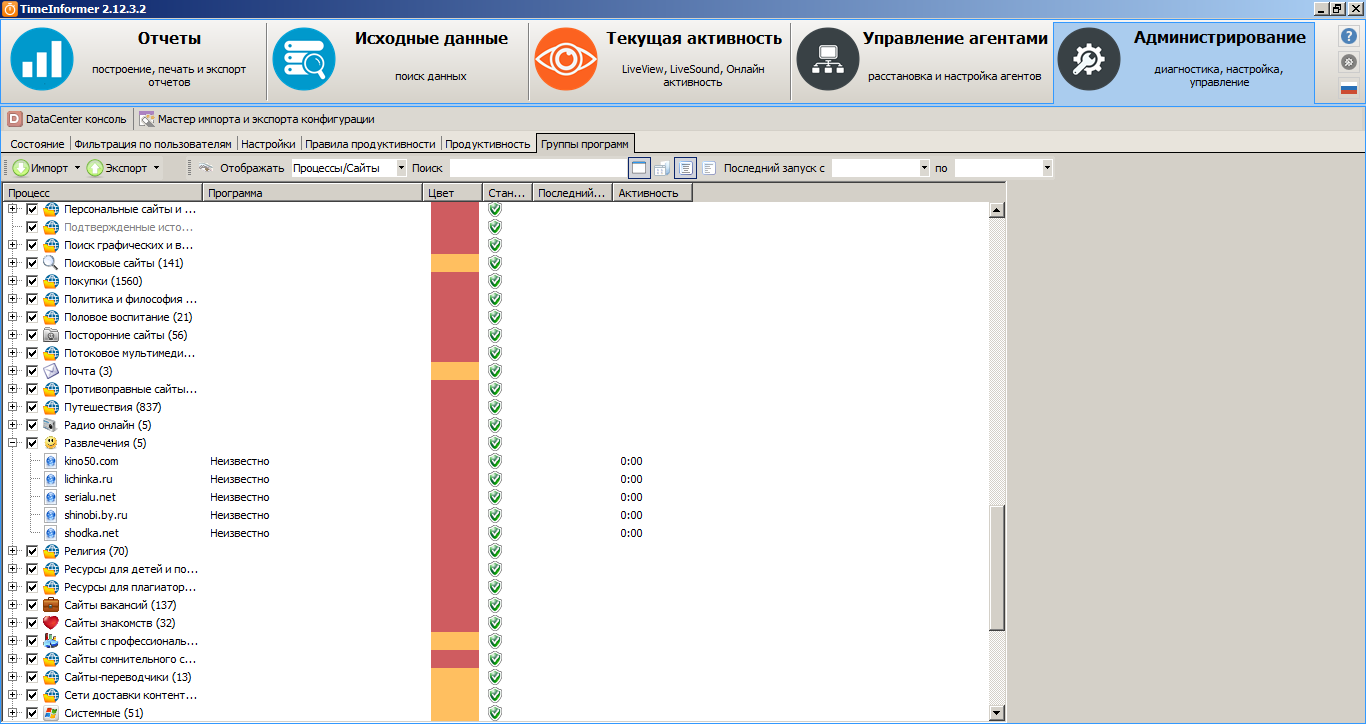Screen dimensions: 1366x724
Task: Open DataCenter консоль
Action: tap(67, 119)
